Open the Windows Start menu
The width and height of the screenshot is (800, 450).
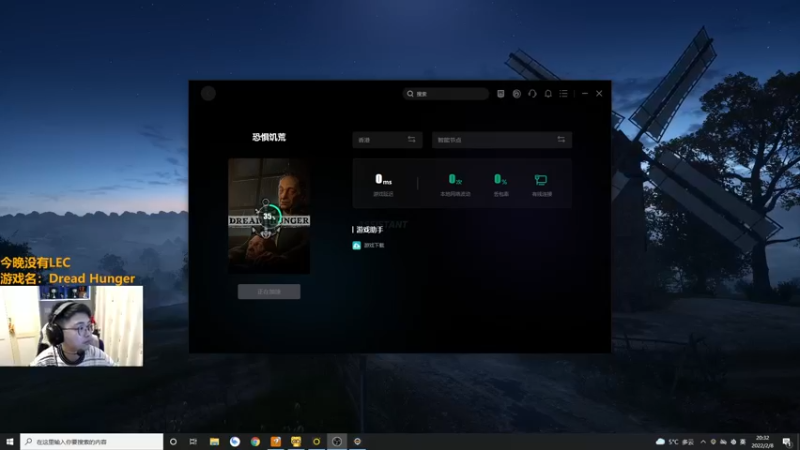(10, 441)
